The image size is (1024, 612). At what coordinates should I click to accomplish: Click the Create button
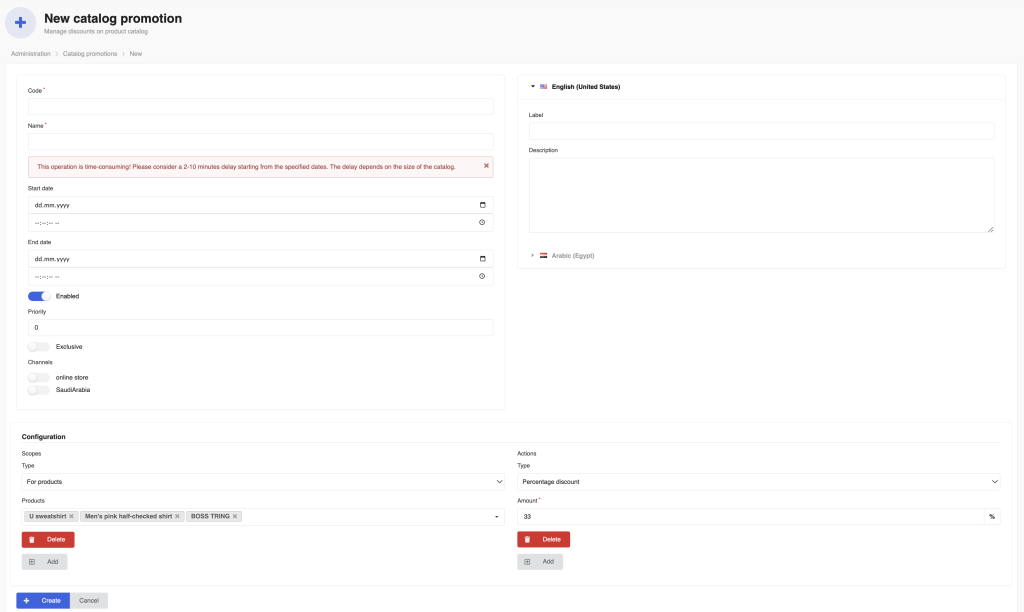tap(43, 600)
